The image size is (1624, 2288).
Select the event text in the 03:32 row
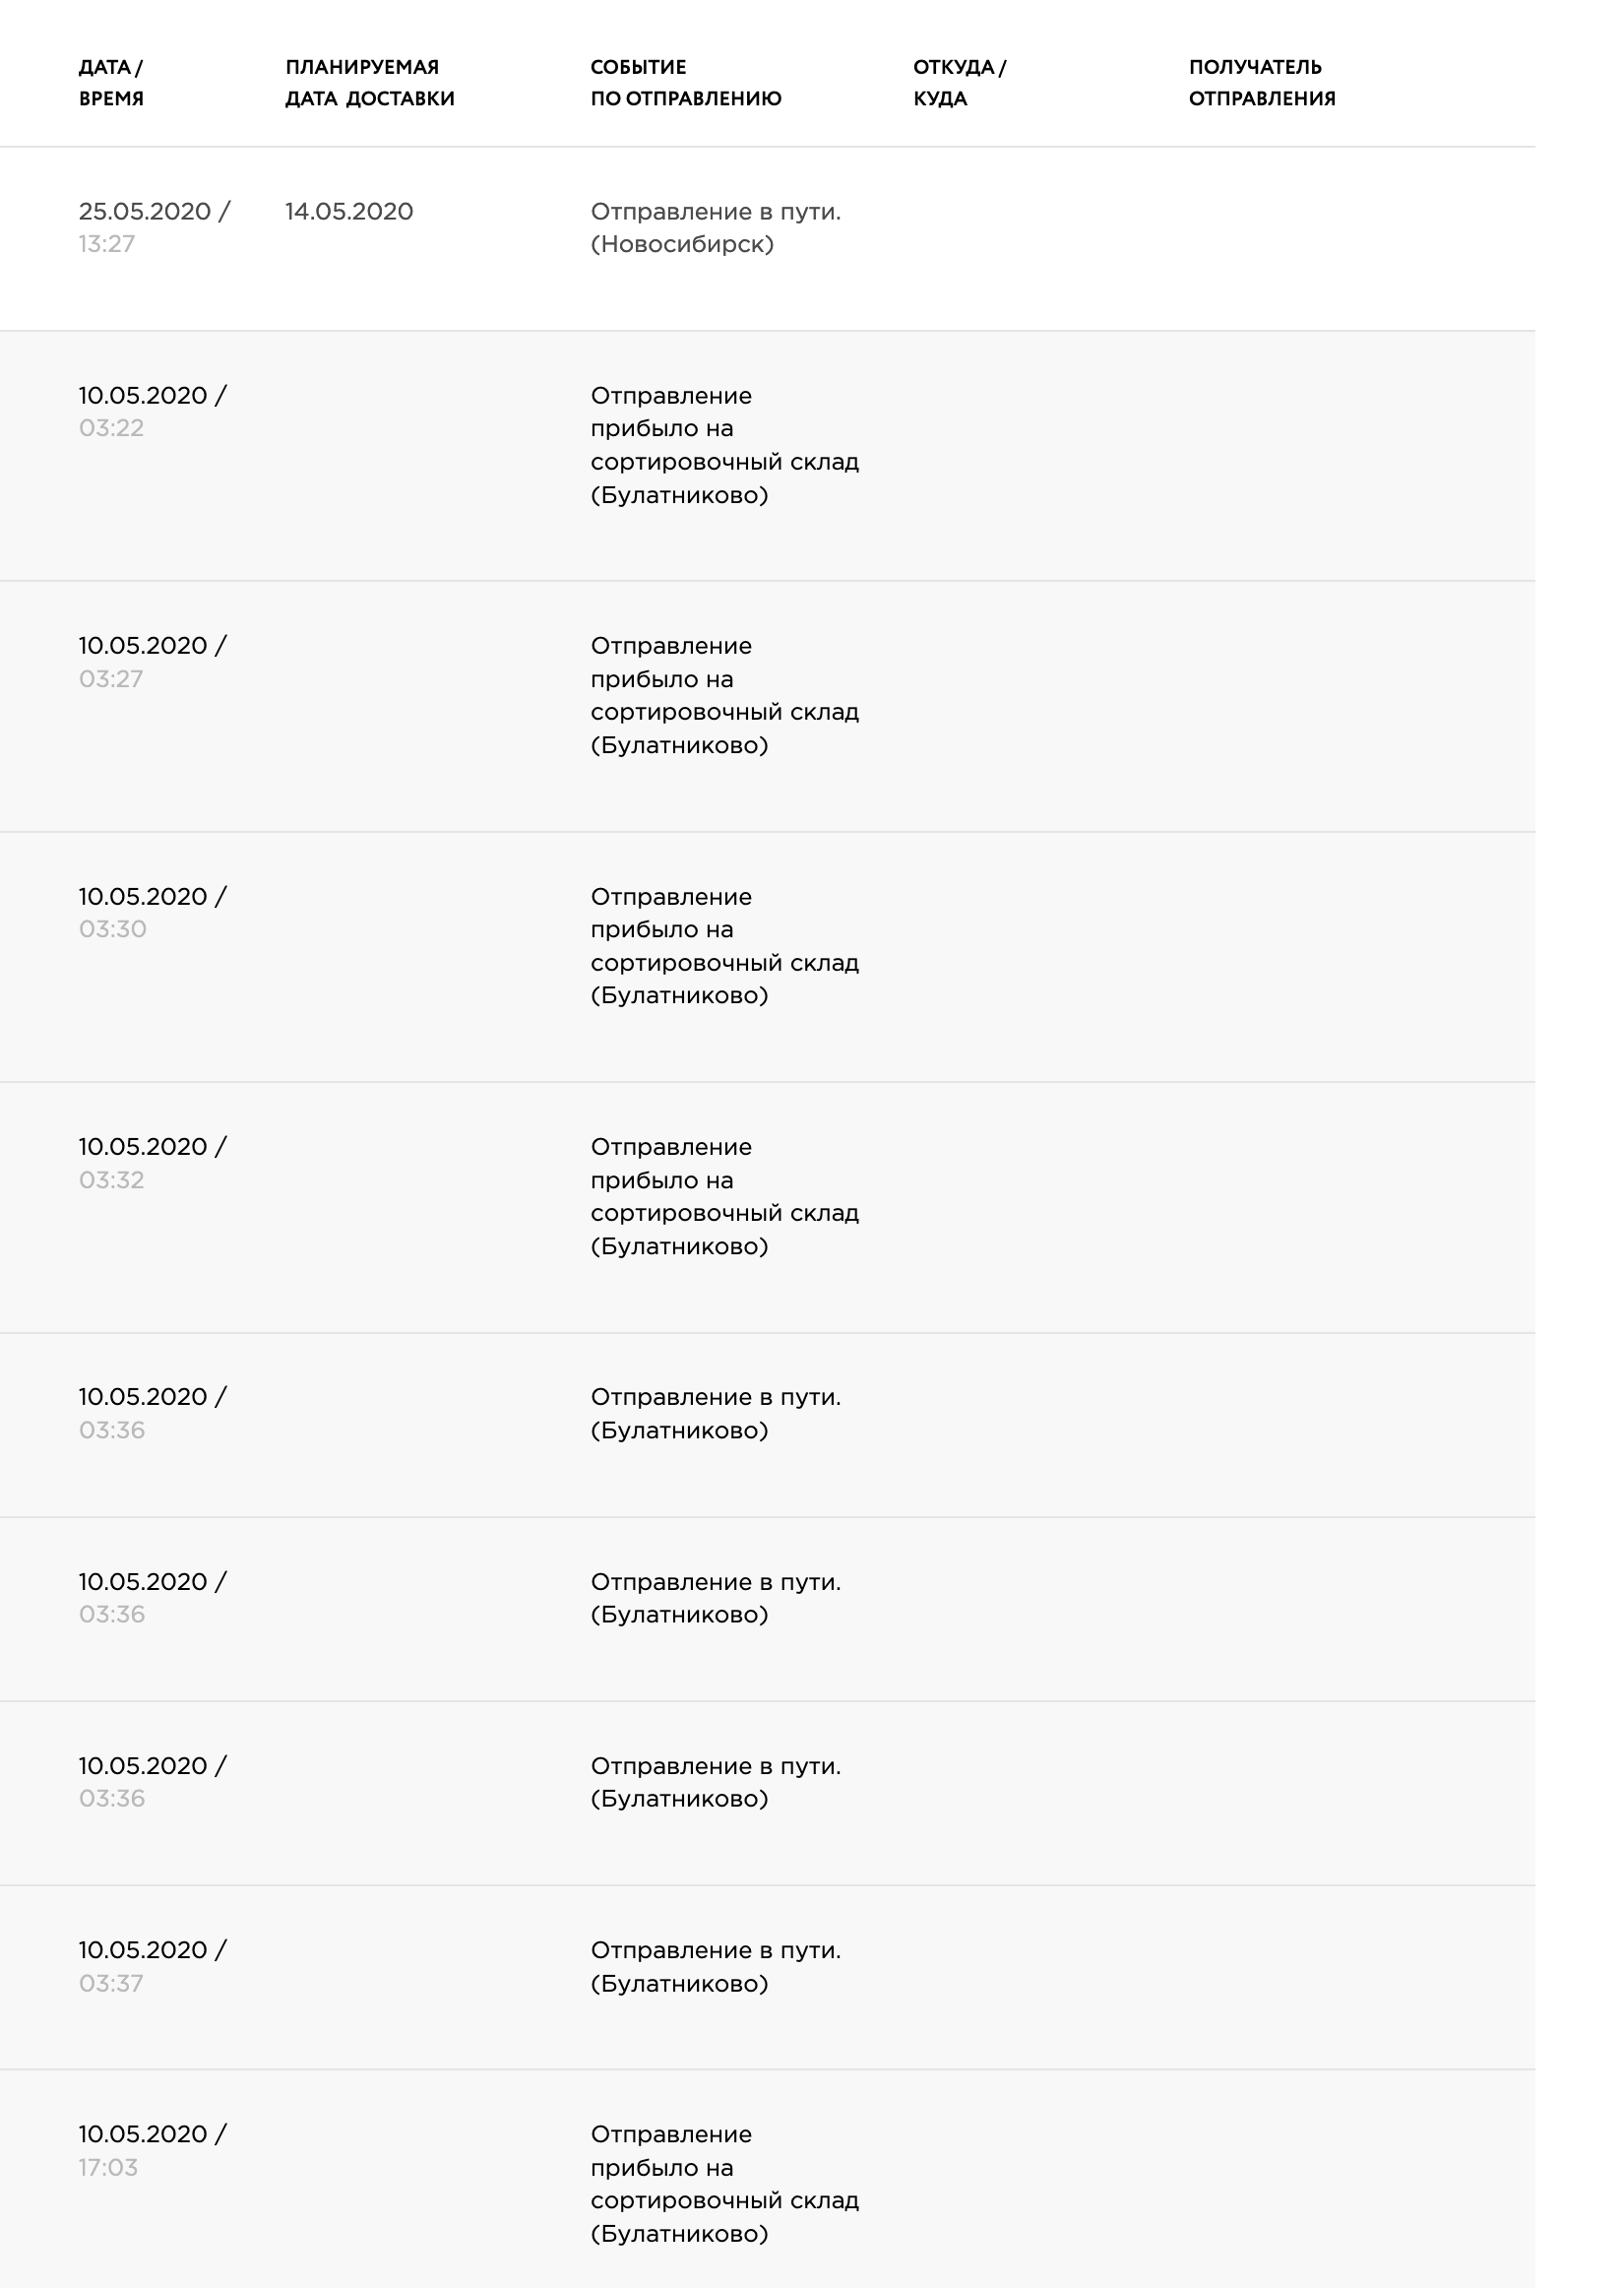[x=725, y=1197]
